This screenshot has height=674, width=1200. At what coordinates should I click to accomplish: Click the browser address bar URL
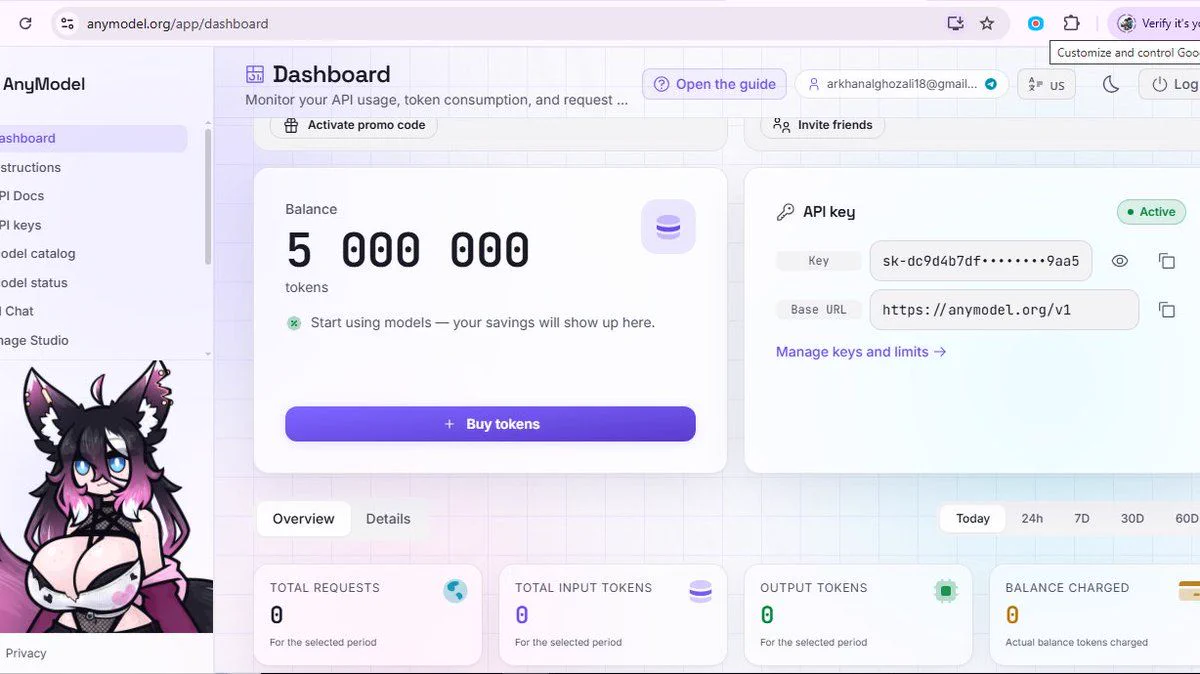(x=178, y=23)
